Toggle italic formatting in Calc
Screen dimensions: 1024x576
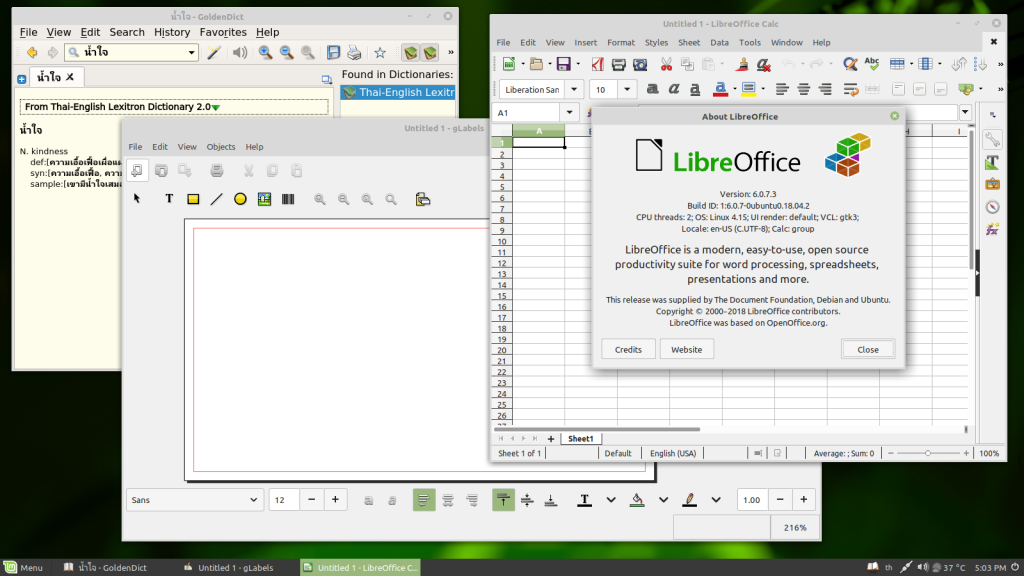pos(673,88)
